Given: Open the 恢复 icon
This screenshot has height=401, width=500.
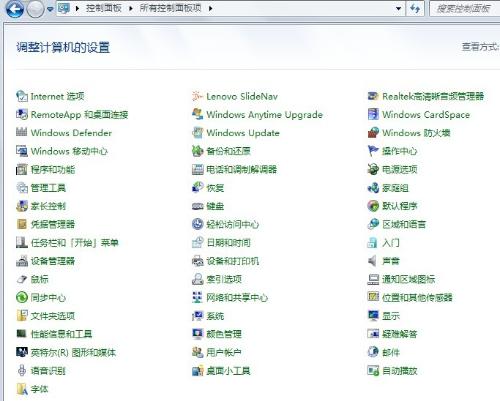Looking at the screenshot, I should pyautogui.click(x=198, y=188).
